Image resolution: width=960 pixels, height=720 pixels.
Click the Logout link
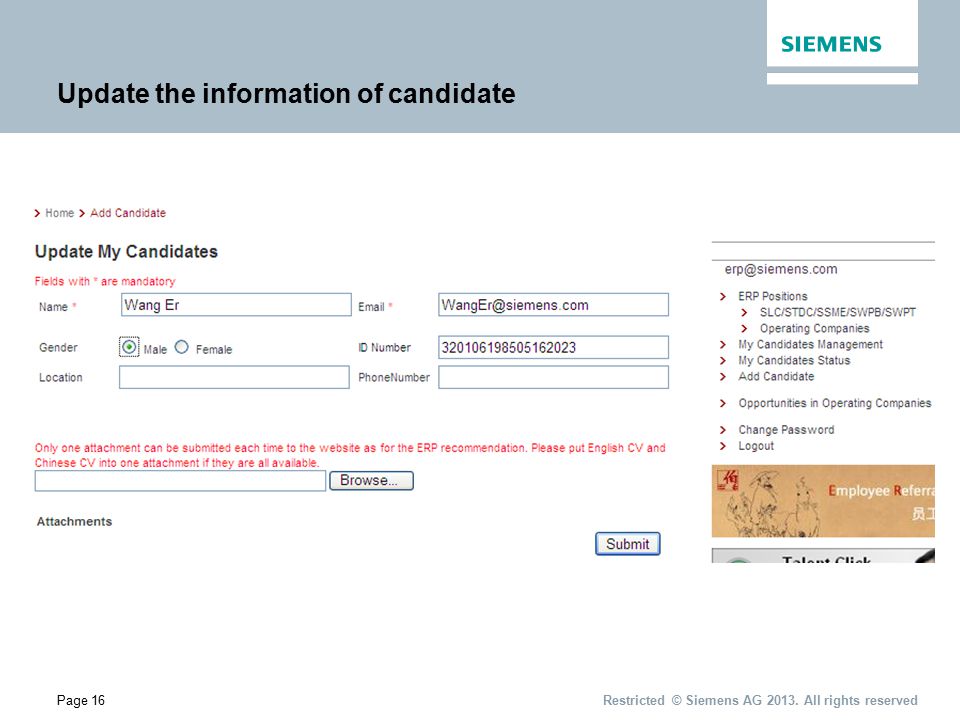pos(756,446)
